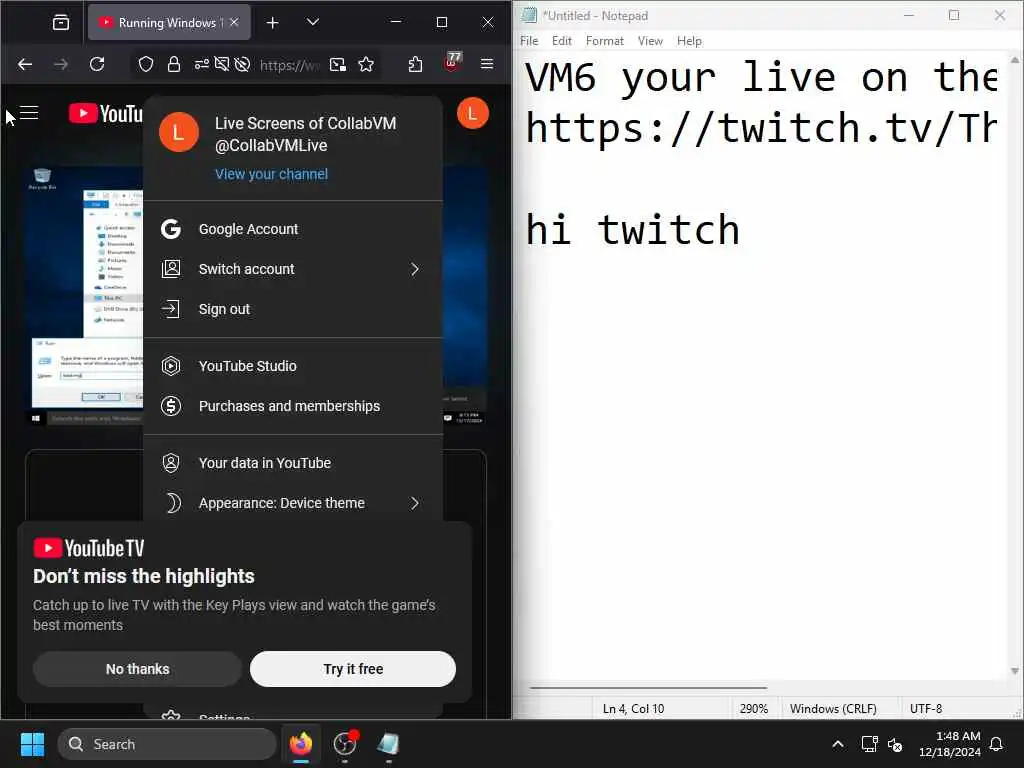Open a new Firefox tab
Image resolution: width=1024 pixels, height=768 pixels.
point(272,23)
